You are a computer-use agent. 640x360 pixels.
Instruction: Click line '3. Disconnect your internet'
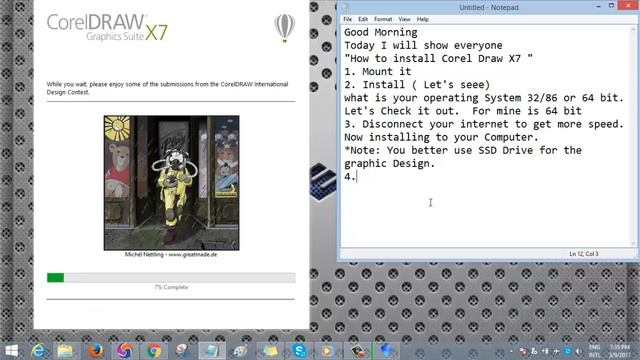(x=484, y=124)
